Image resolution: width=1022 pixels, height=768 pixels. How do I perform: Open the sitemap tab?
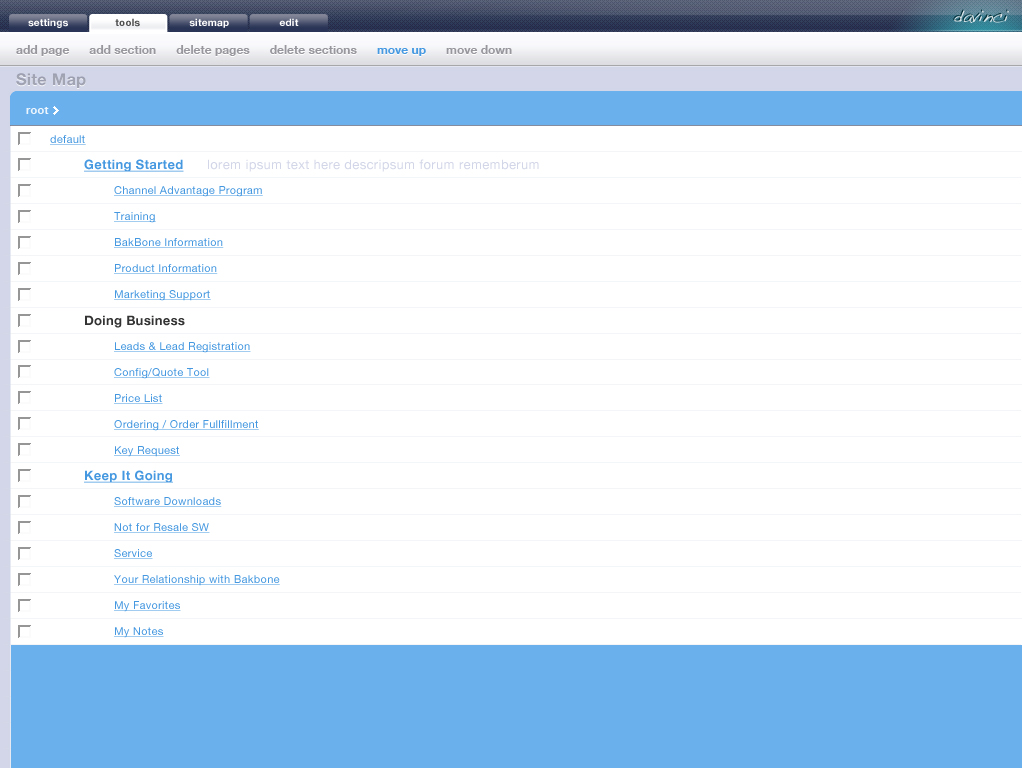coord(209,22)
